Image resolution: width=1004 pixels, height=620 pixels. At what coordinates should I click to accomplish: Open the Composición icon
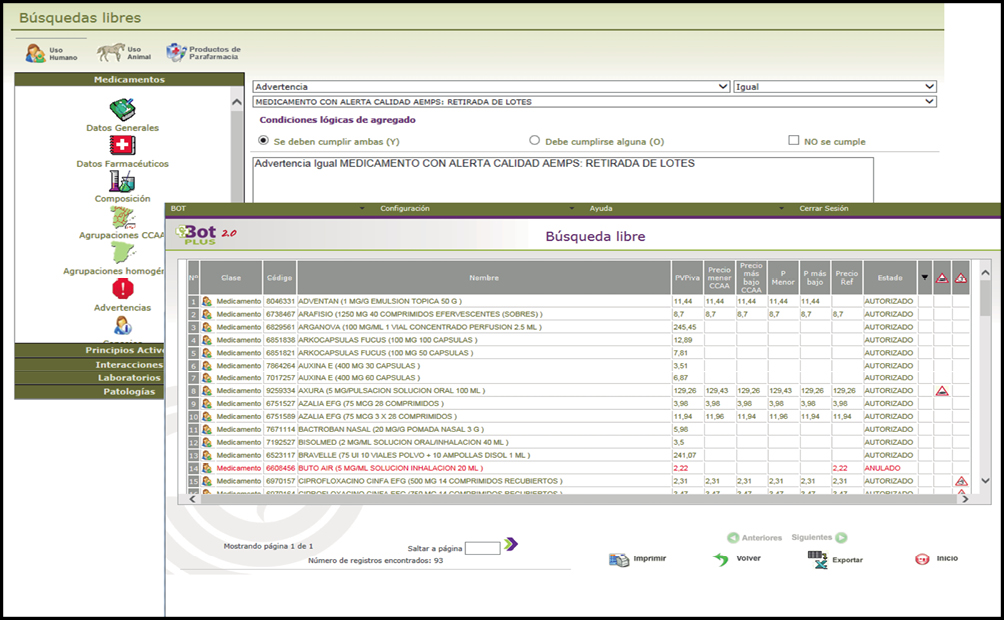point(122,181)
